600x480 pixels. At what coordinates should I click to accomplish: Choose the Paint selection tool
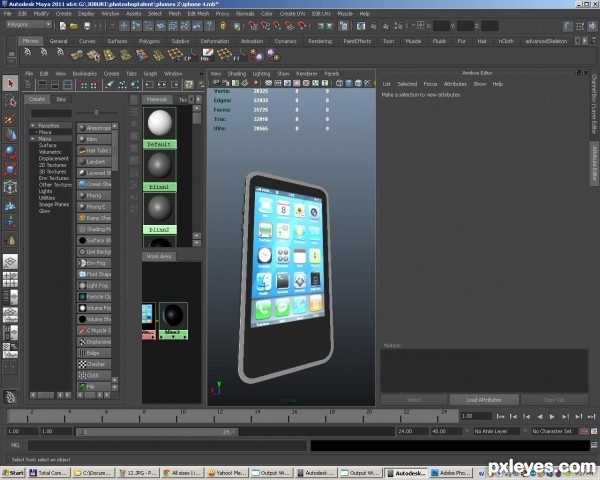10,119
